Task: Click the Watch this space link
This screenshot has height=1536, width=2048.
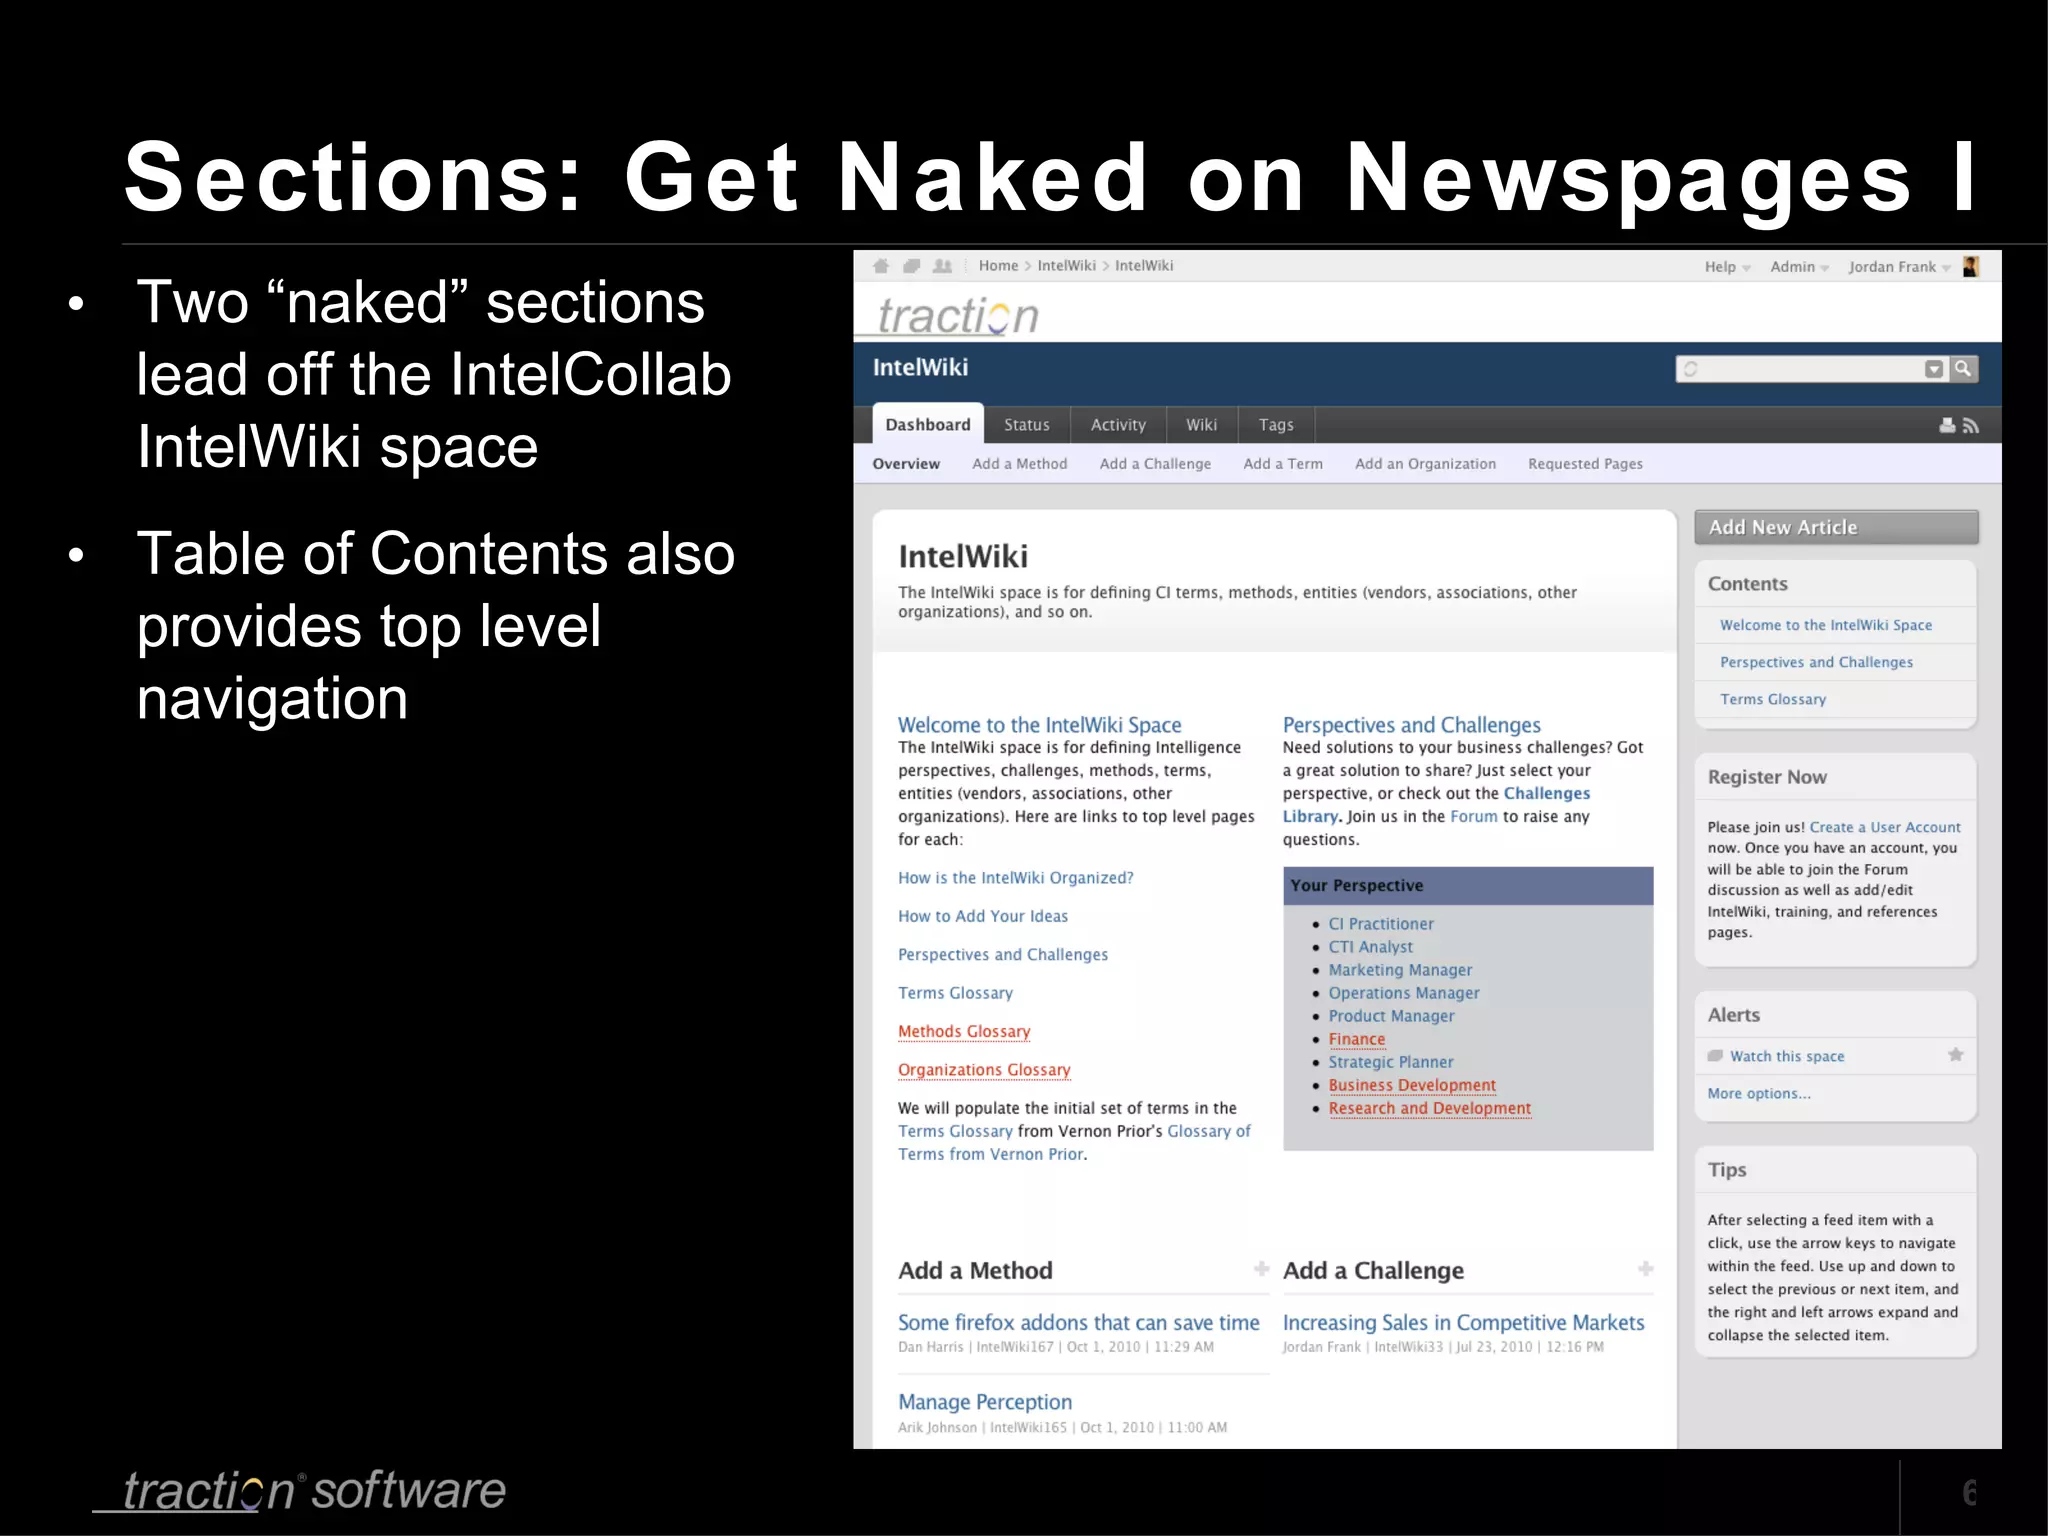Action: click(x=1787, y=1056)
